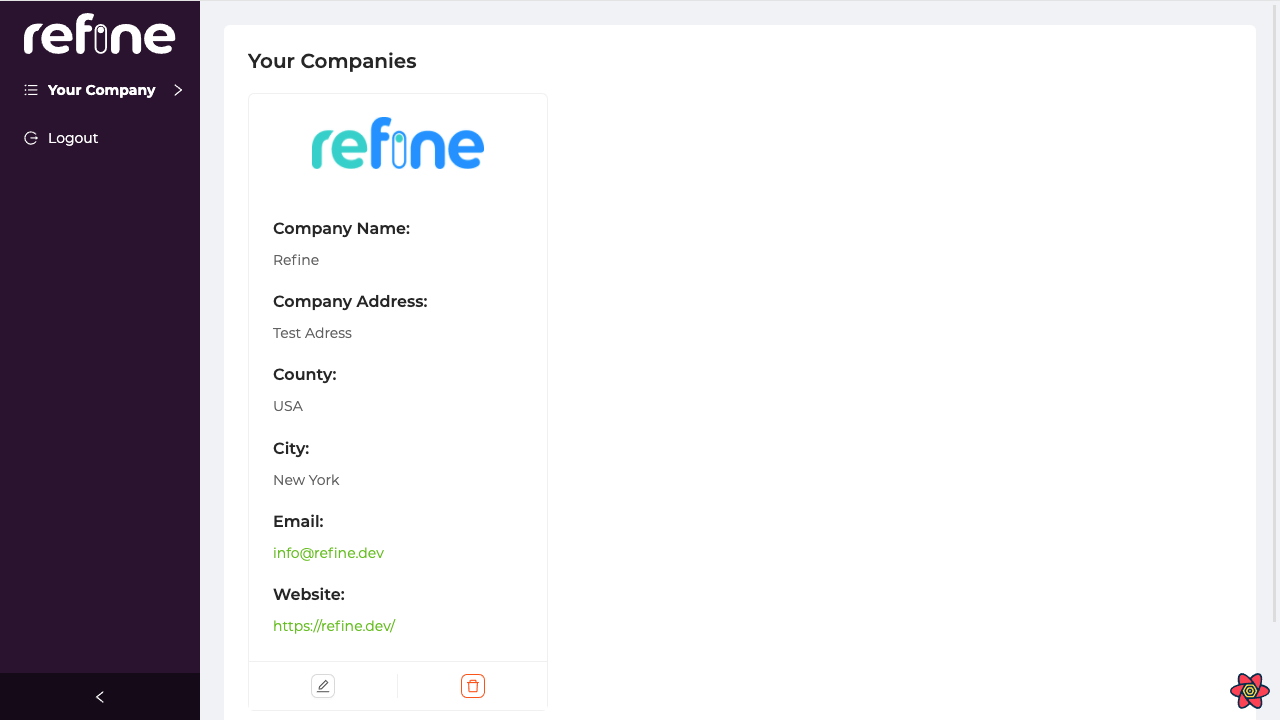Collapse the sidebar with the bottom arrow
This screenshot has height=720, width=1280.
pos(100,697)
